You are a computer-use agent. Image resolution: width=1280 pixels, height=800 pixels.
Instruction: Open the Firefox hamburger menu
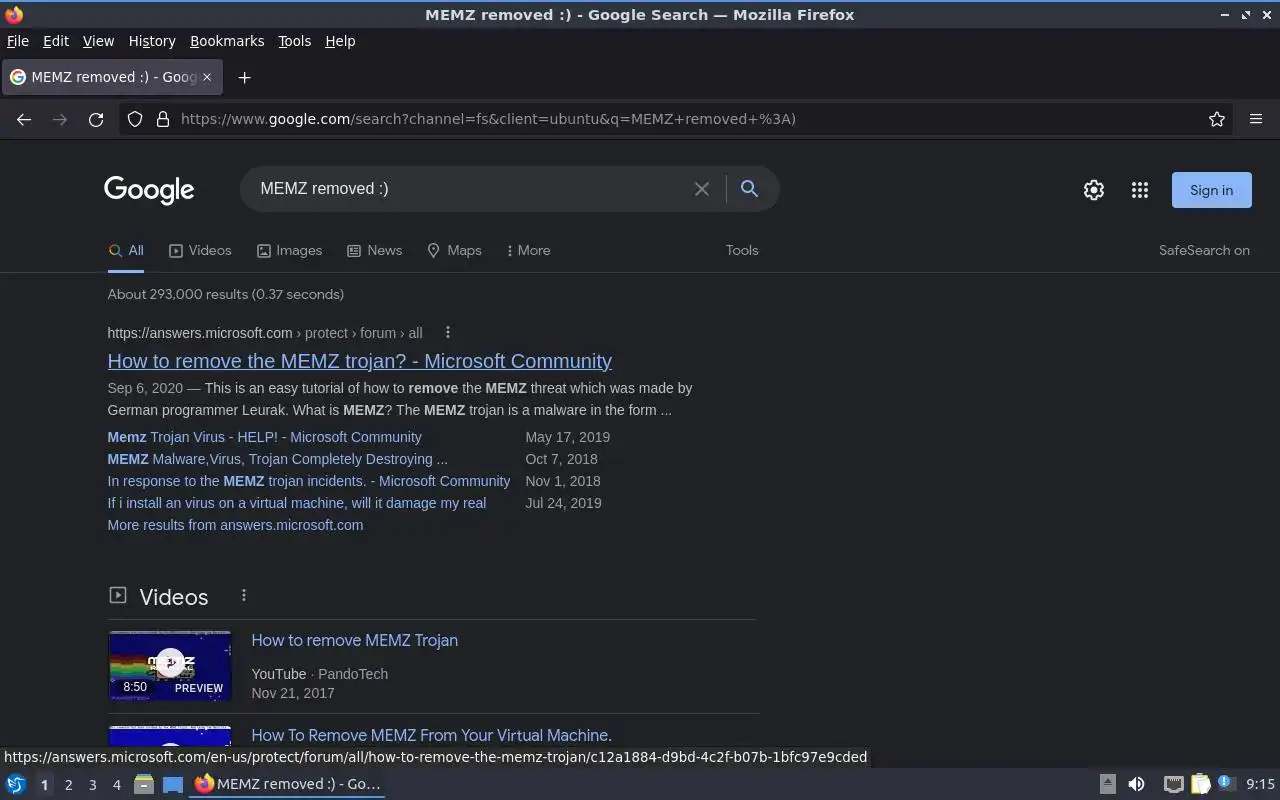click(1256, 119)
